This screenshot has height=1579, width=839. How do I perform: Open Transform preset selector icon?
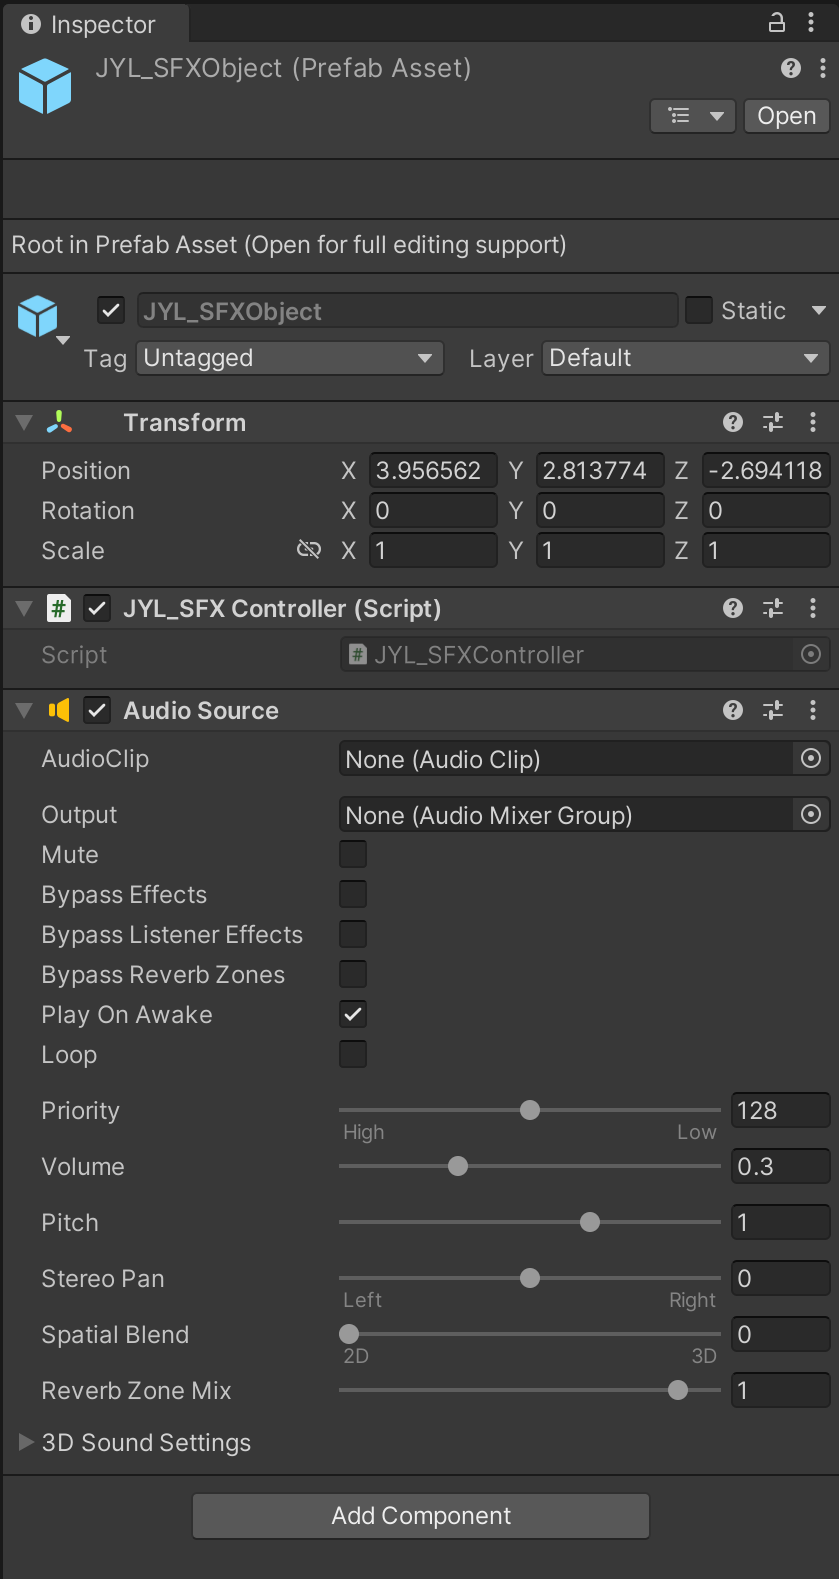773,422
